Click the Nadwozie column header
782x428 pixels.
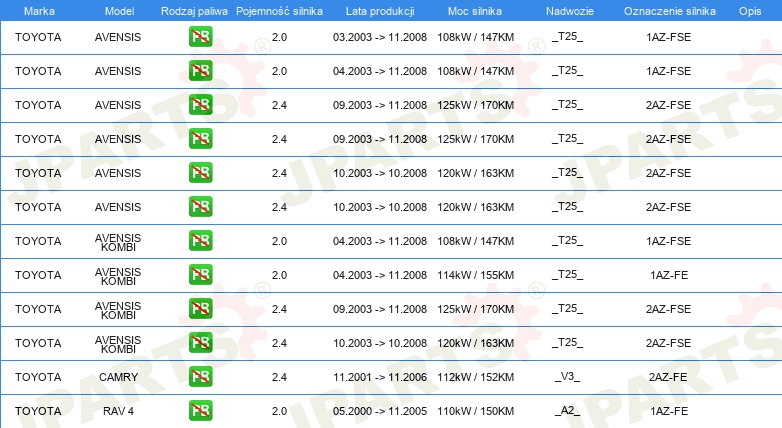pos(570,11)
